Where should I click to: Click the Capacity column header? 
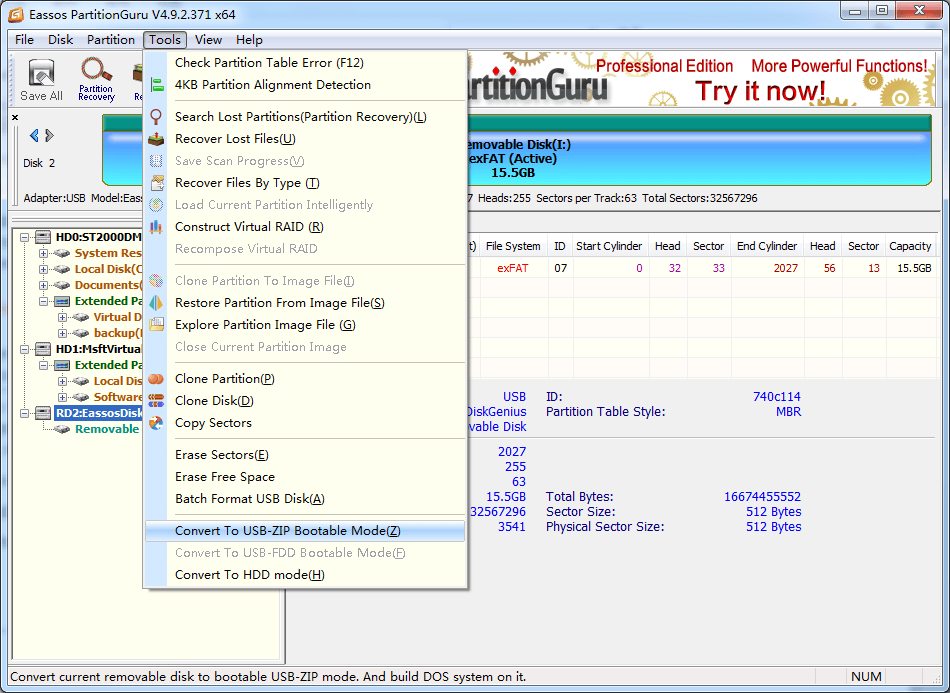click(910, 246)
